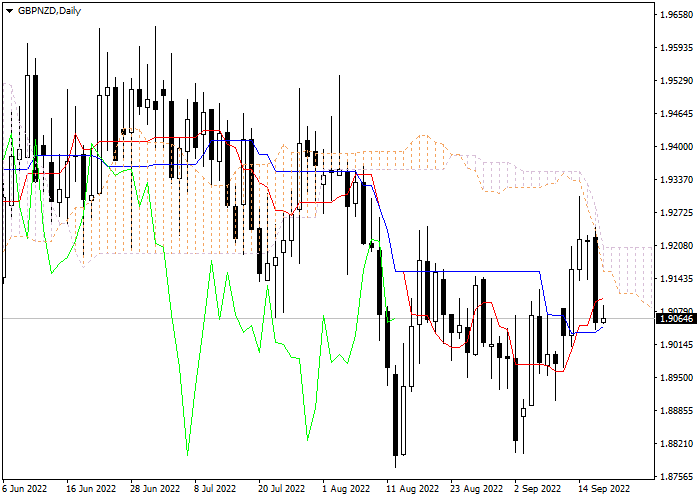Click the 1 Aug 2022 date label
This screenshot has width=700, height=500.
[346, 488]
